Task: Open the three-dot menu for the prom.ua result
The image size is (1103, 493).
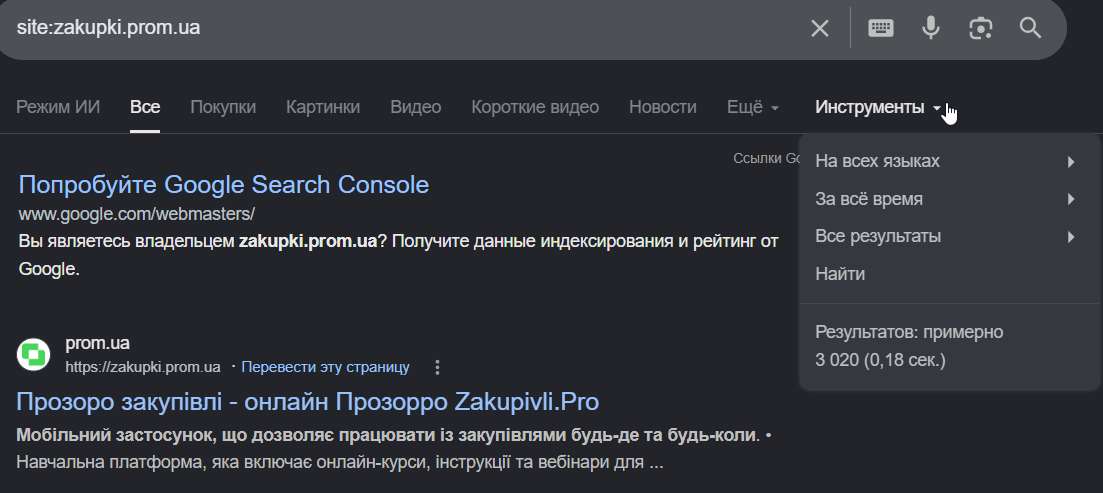Action: coord(437,367)
